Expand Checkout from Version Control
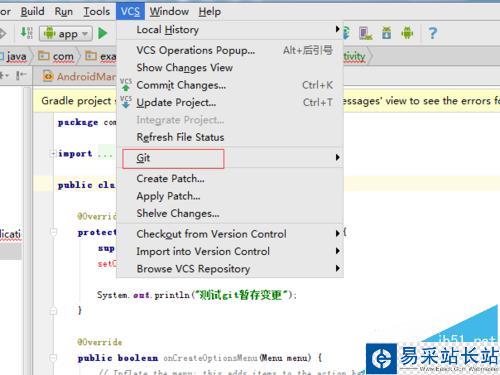The height and width of the screenshot is (375, 500). [230, 234]
